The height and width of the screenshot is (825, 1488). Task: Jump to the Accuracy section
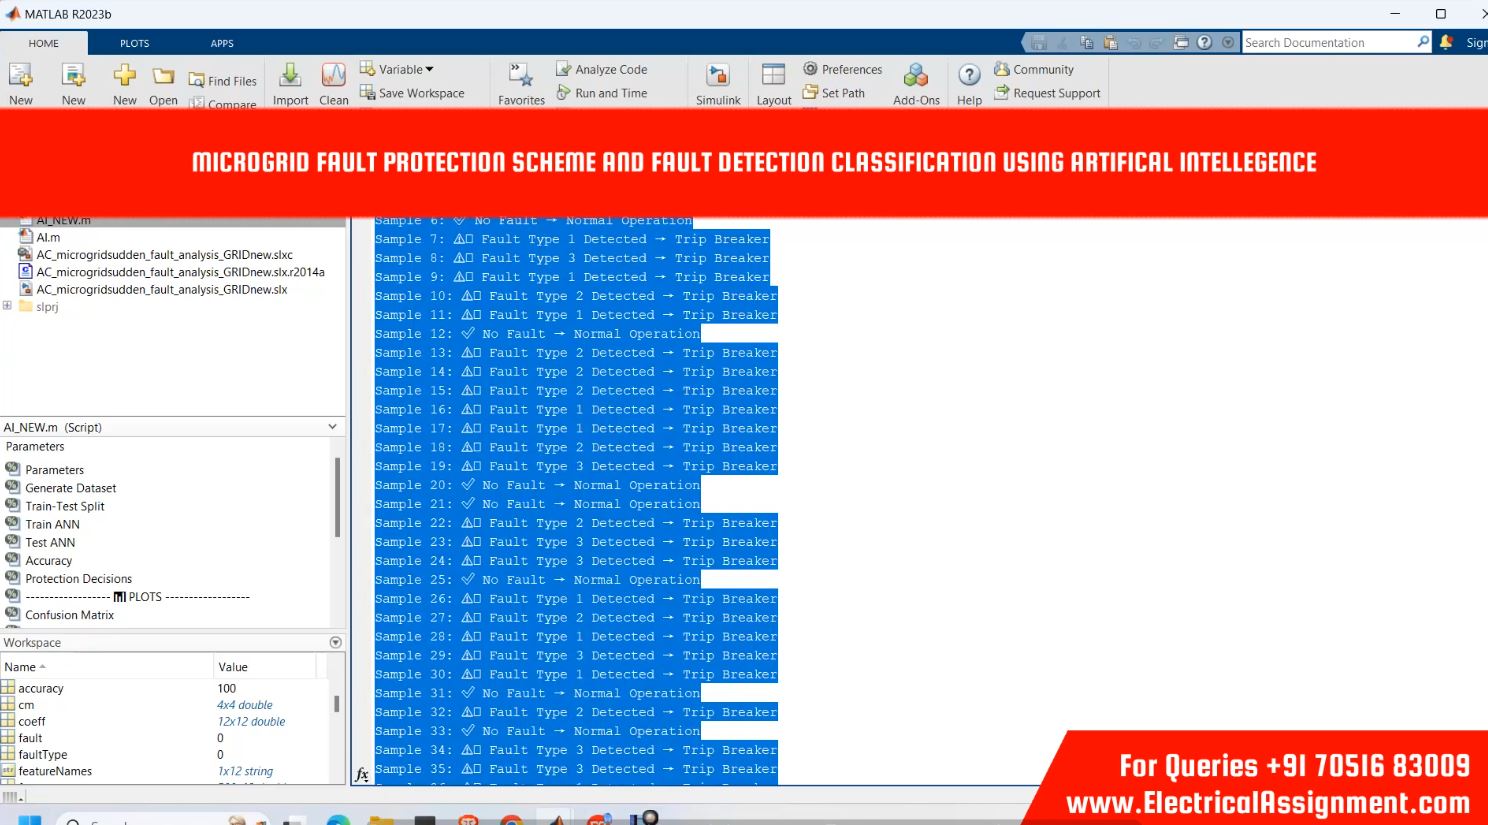[x=48, y=560]
